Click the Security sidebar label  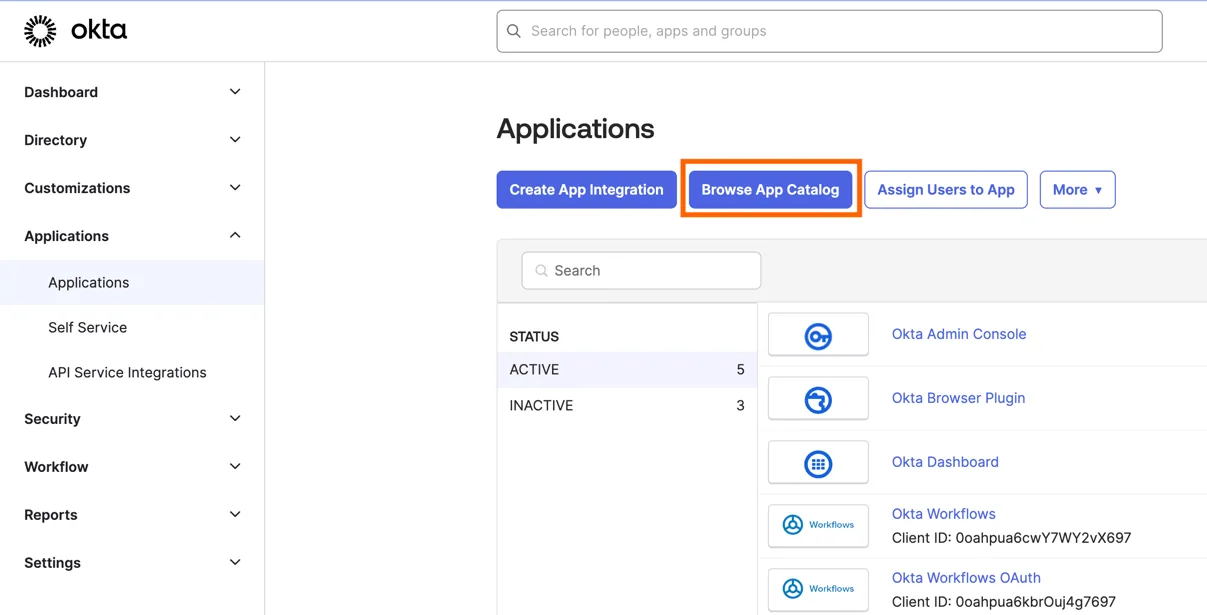tap(52, 419)
